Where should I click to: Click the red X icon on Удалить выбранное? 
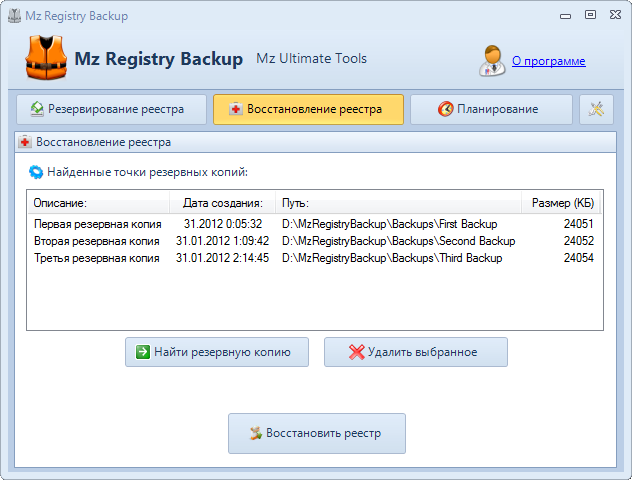pyautogui.click(x=357, y=352)
